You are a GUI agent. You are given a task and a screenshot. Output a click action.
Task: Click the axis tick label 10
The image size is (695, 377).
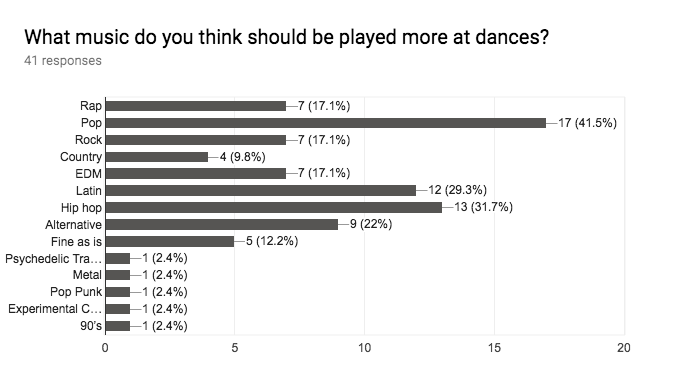(364, 348)
